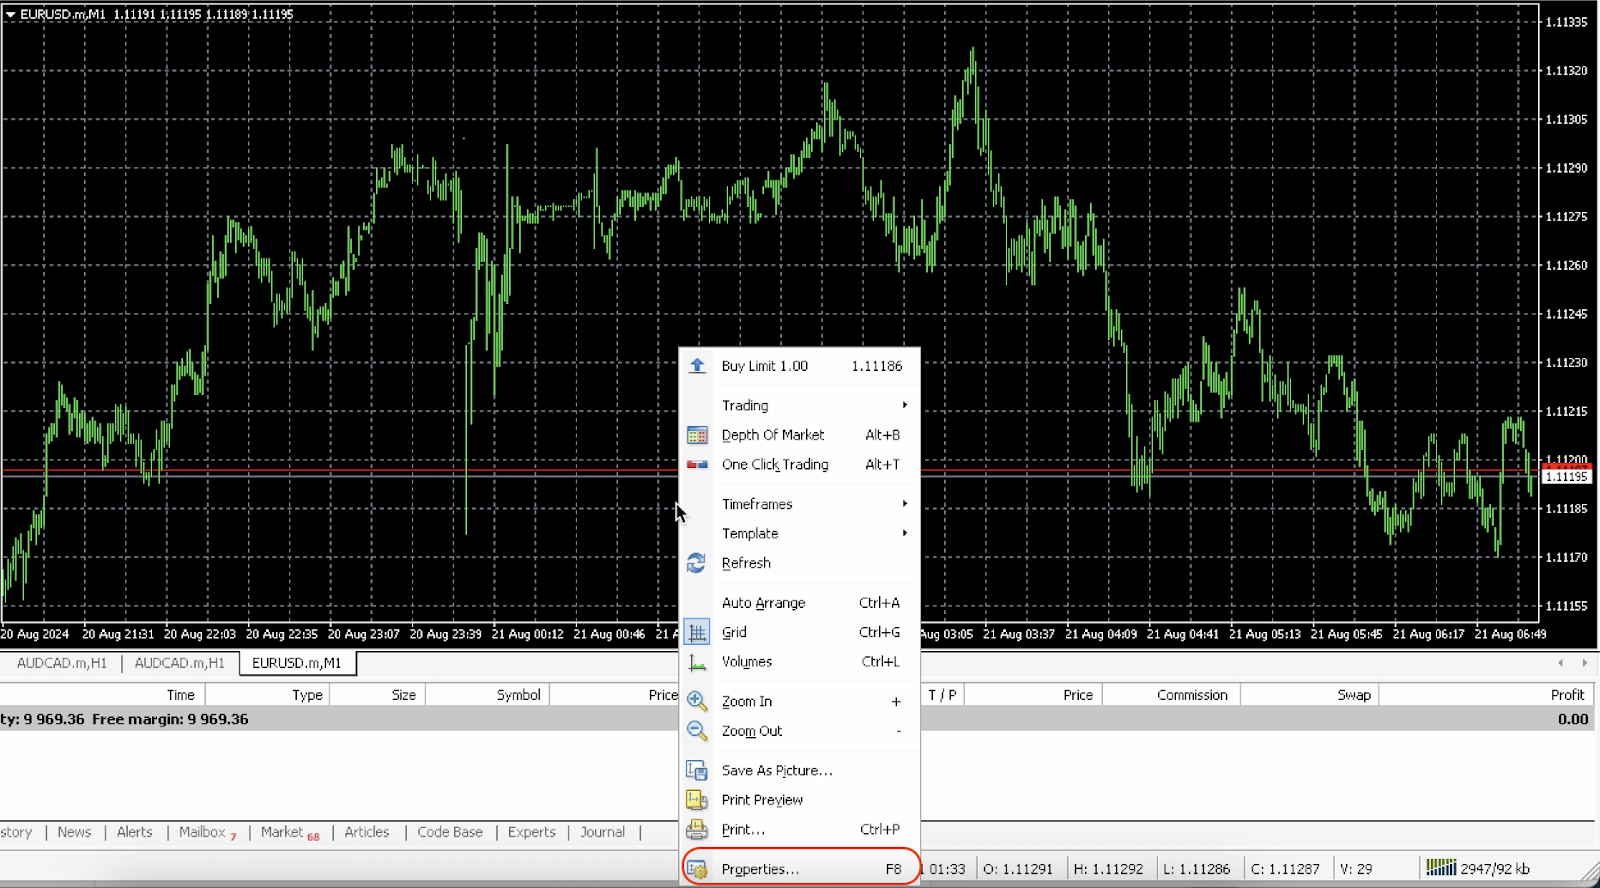Expand the Trading submenu
Image resolution: width=1600 pixels, height=888 pixels.
point(799,405)
